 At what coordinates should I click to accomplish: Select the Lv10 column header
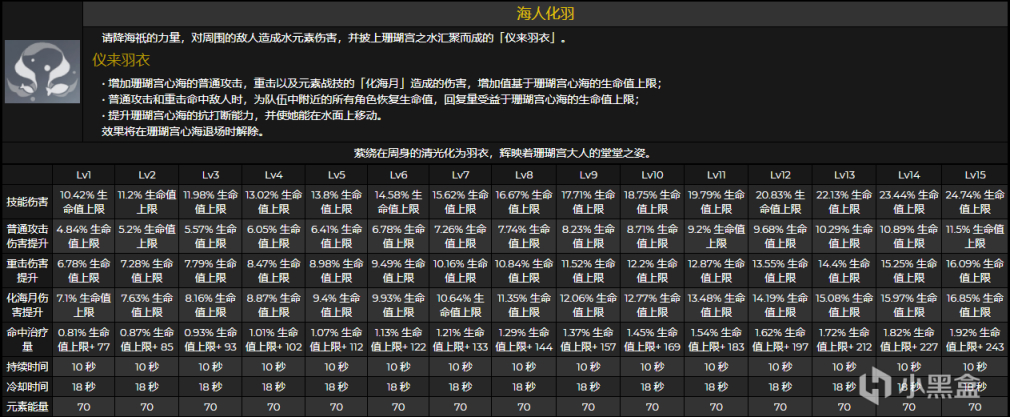pyautogui.click(x=653, y=175)
